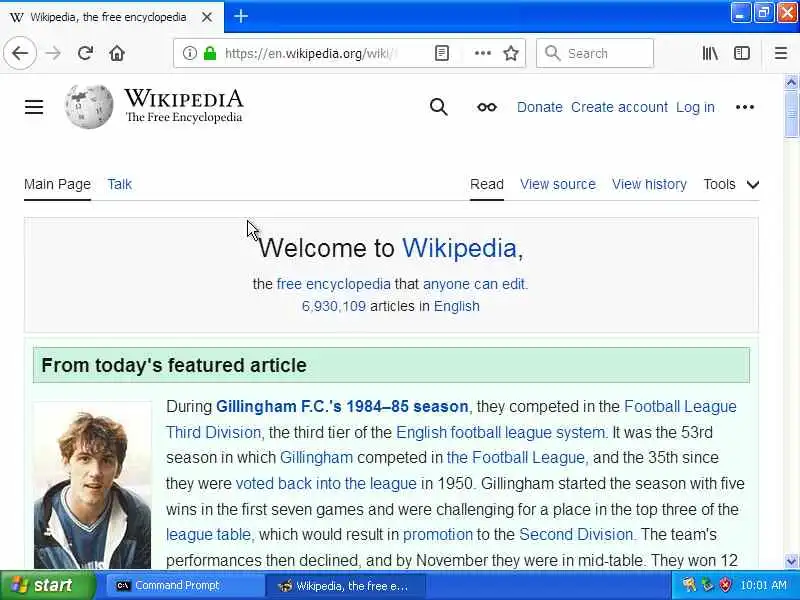The height and width of the screenshot is (600, 800).
Task: Click the vertical scrollbar thumb
Action: click(x=791, y=114)
